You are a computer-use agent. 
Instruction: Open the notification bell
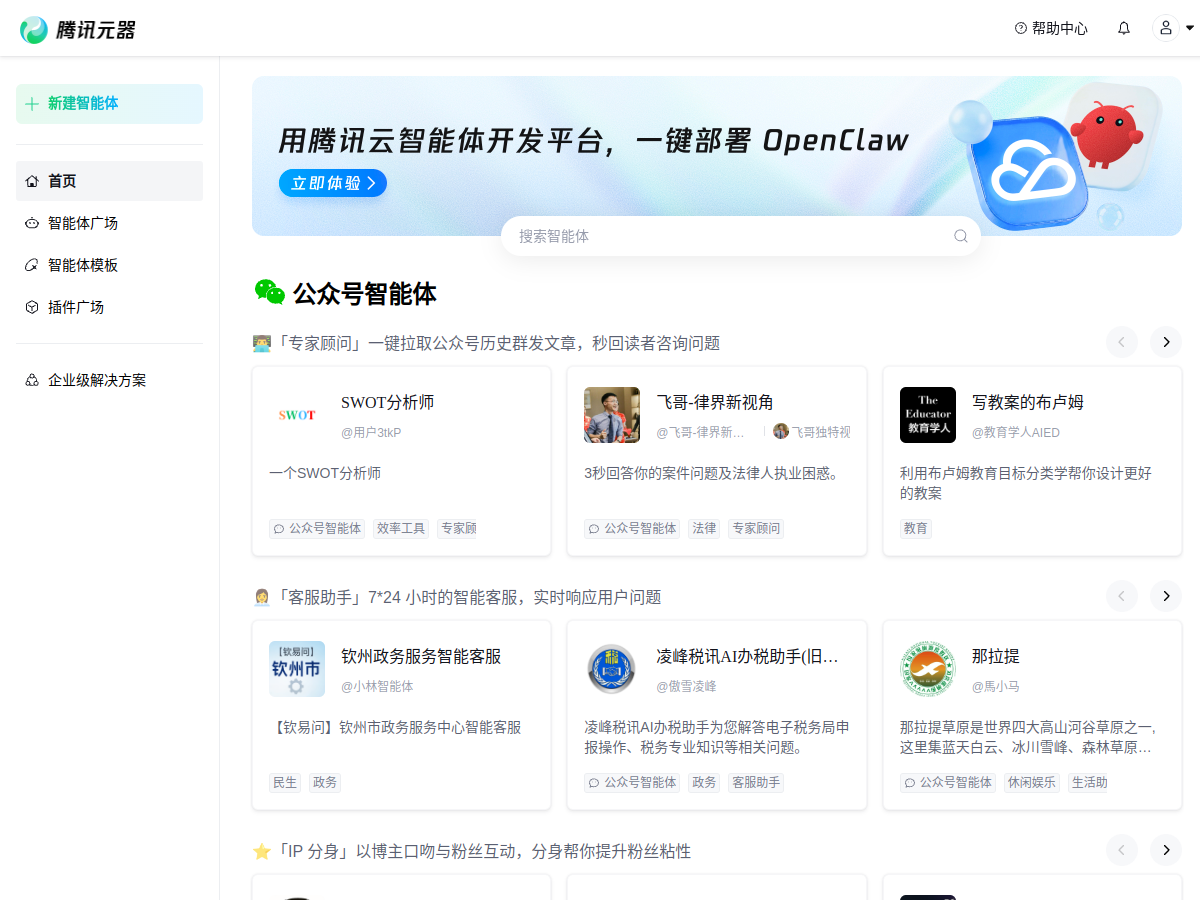[x=1124, y=29]
